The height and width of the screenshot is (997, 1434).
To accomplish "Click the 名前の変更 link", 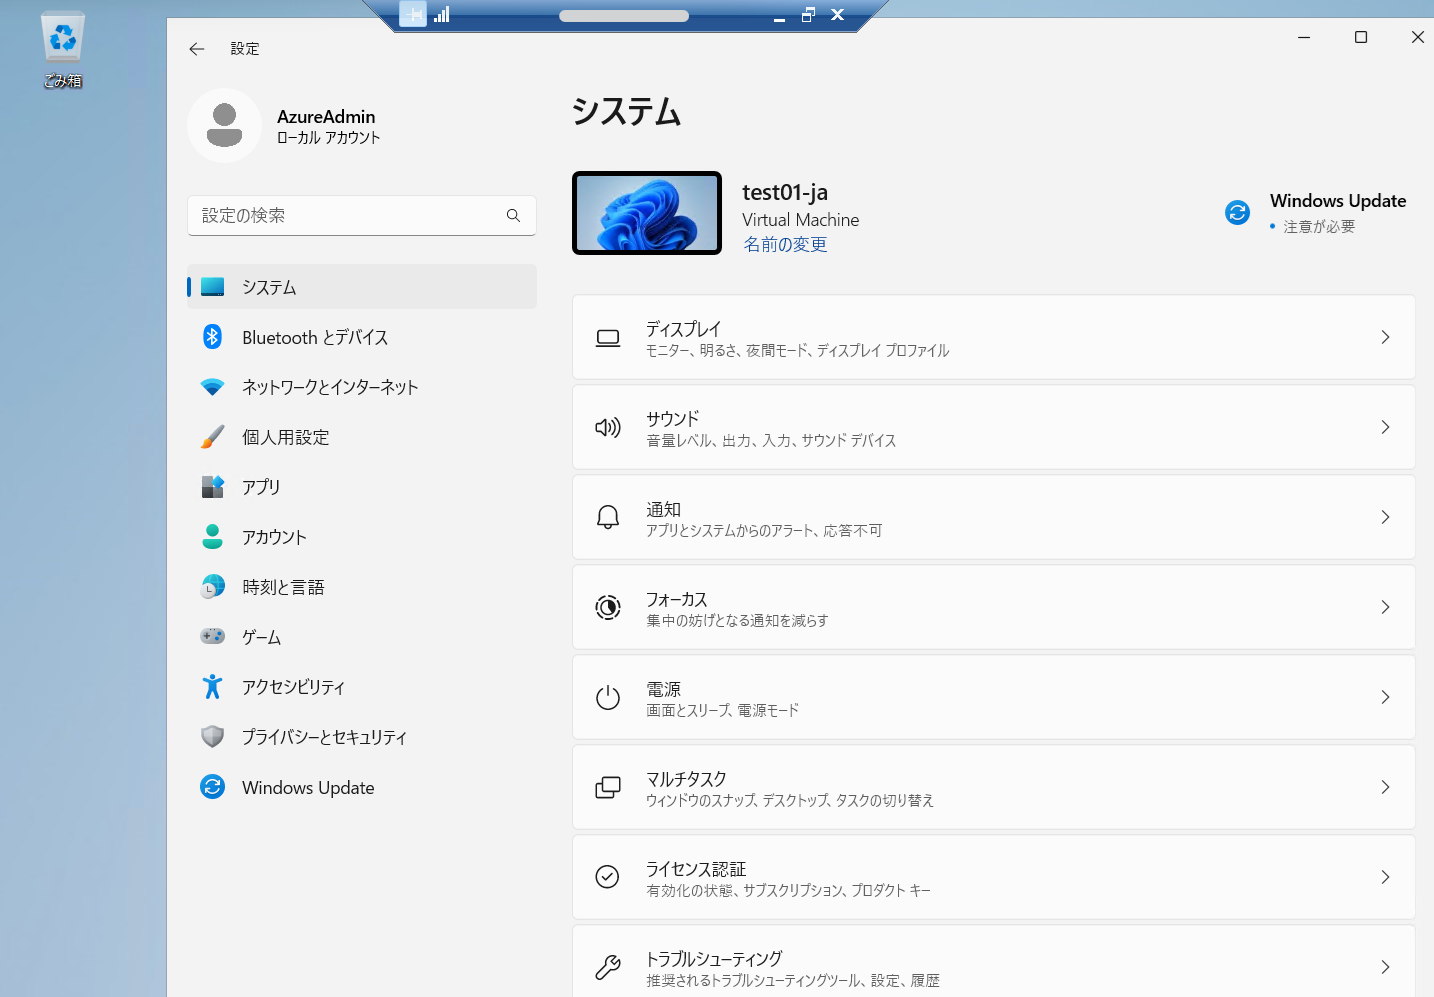I will [x=785, y=245].
